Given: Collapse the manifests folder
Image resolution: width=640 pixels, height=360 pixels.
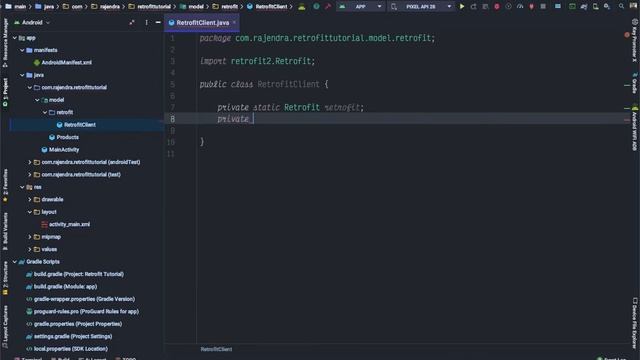Looking at the screenshot, I should point(22,50).
